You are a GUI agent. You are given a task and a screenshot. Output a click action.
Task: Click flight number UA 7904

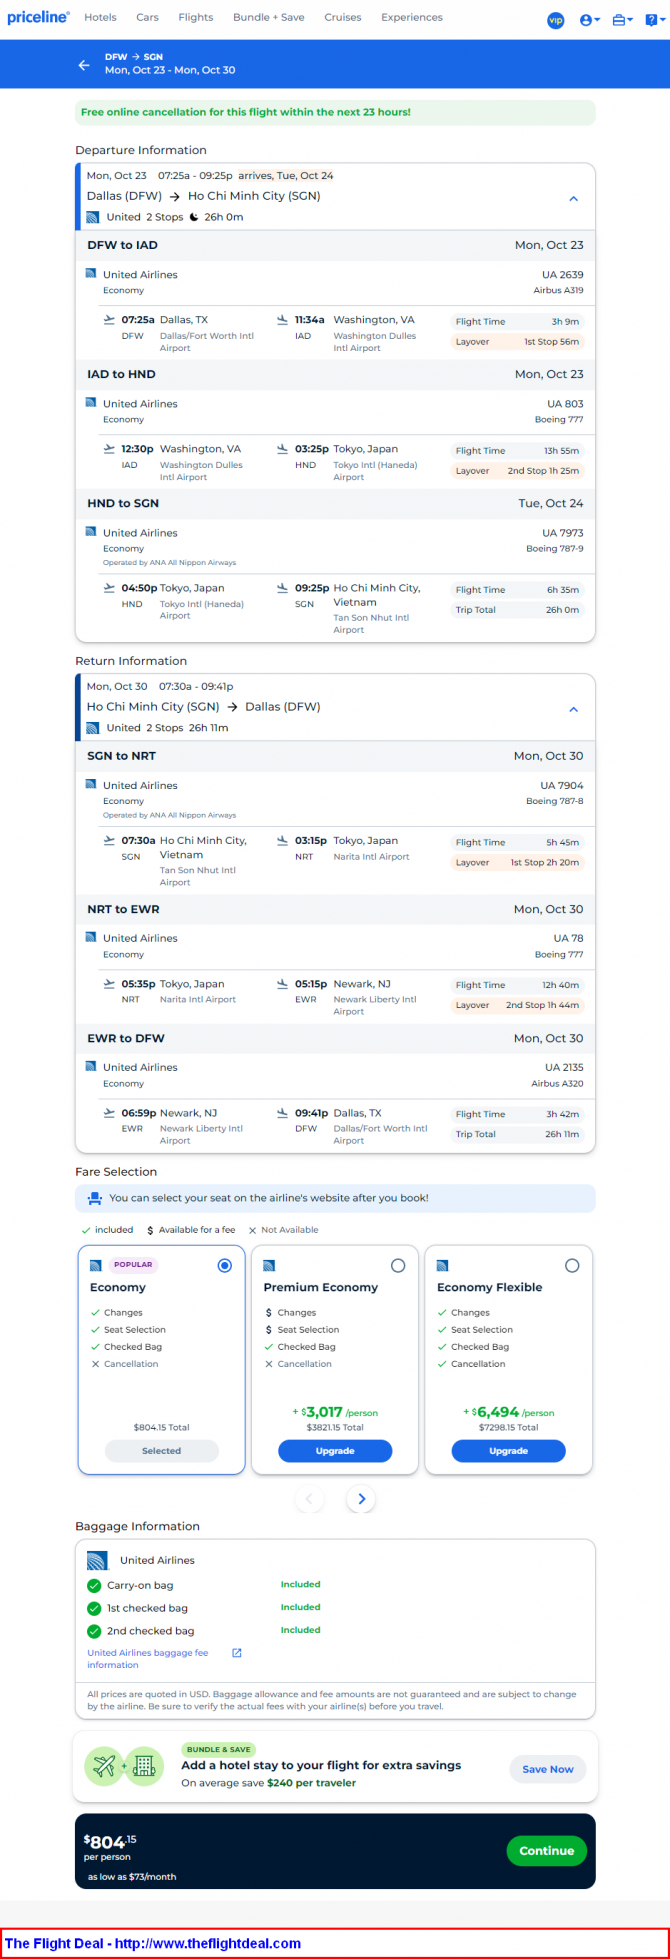click(x=562, y=786)
